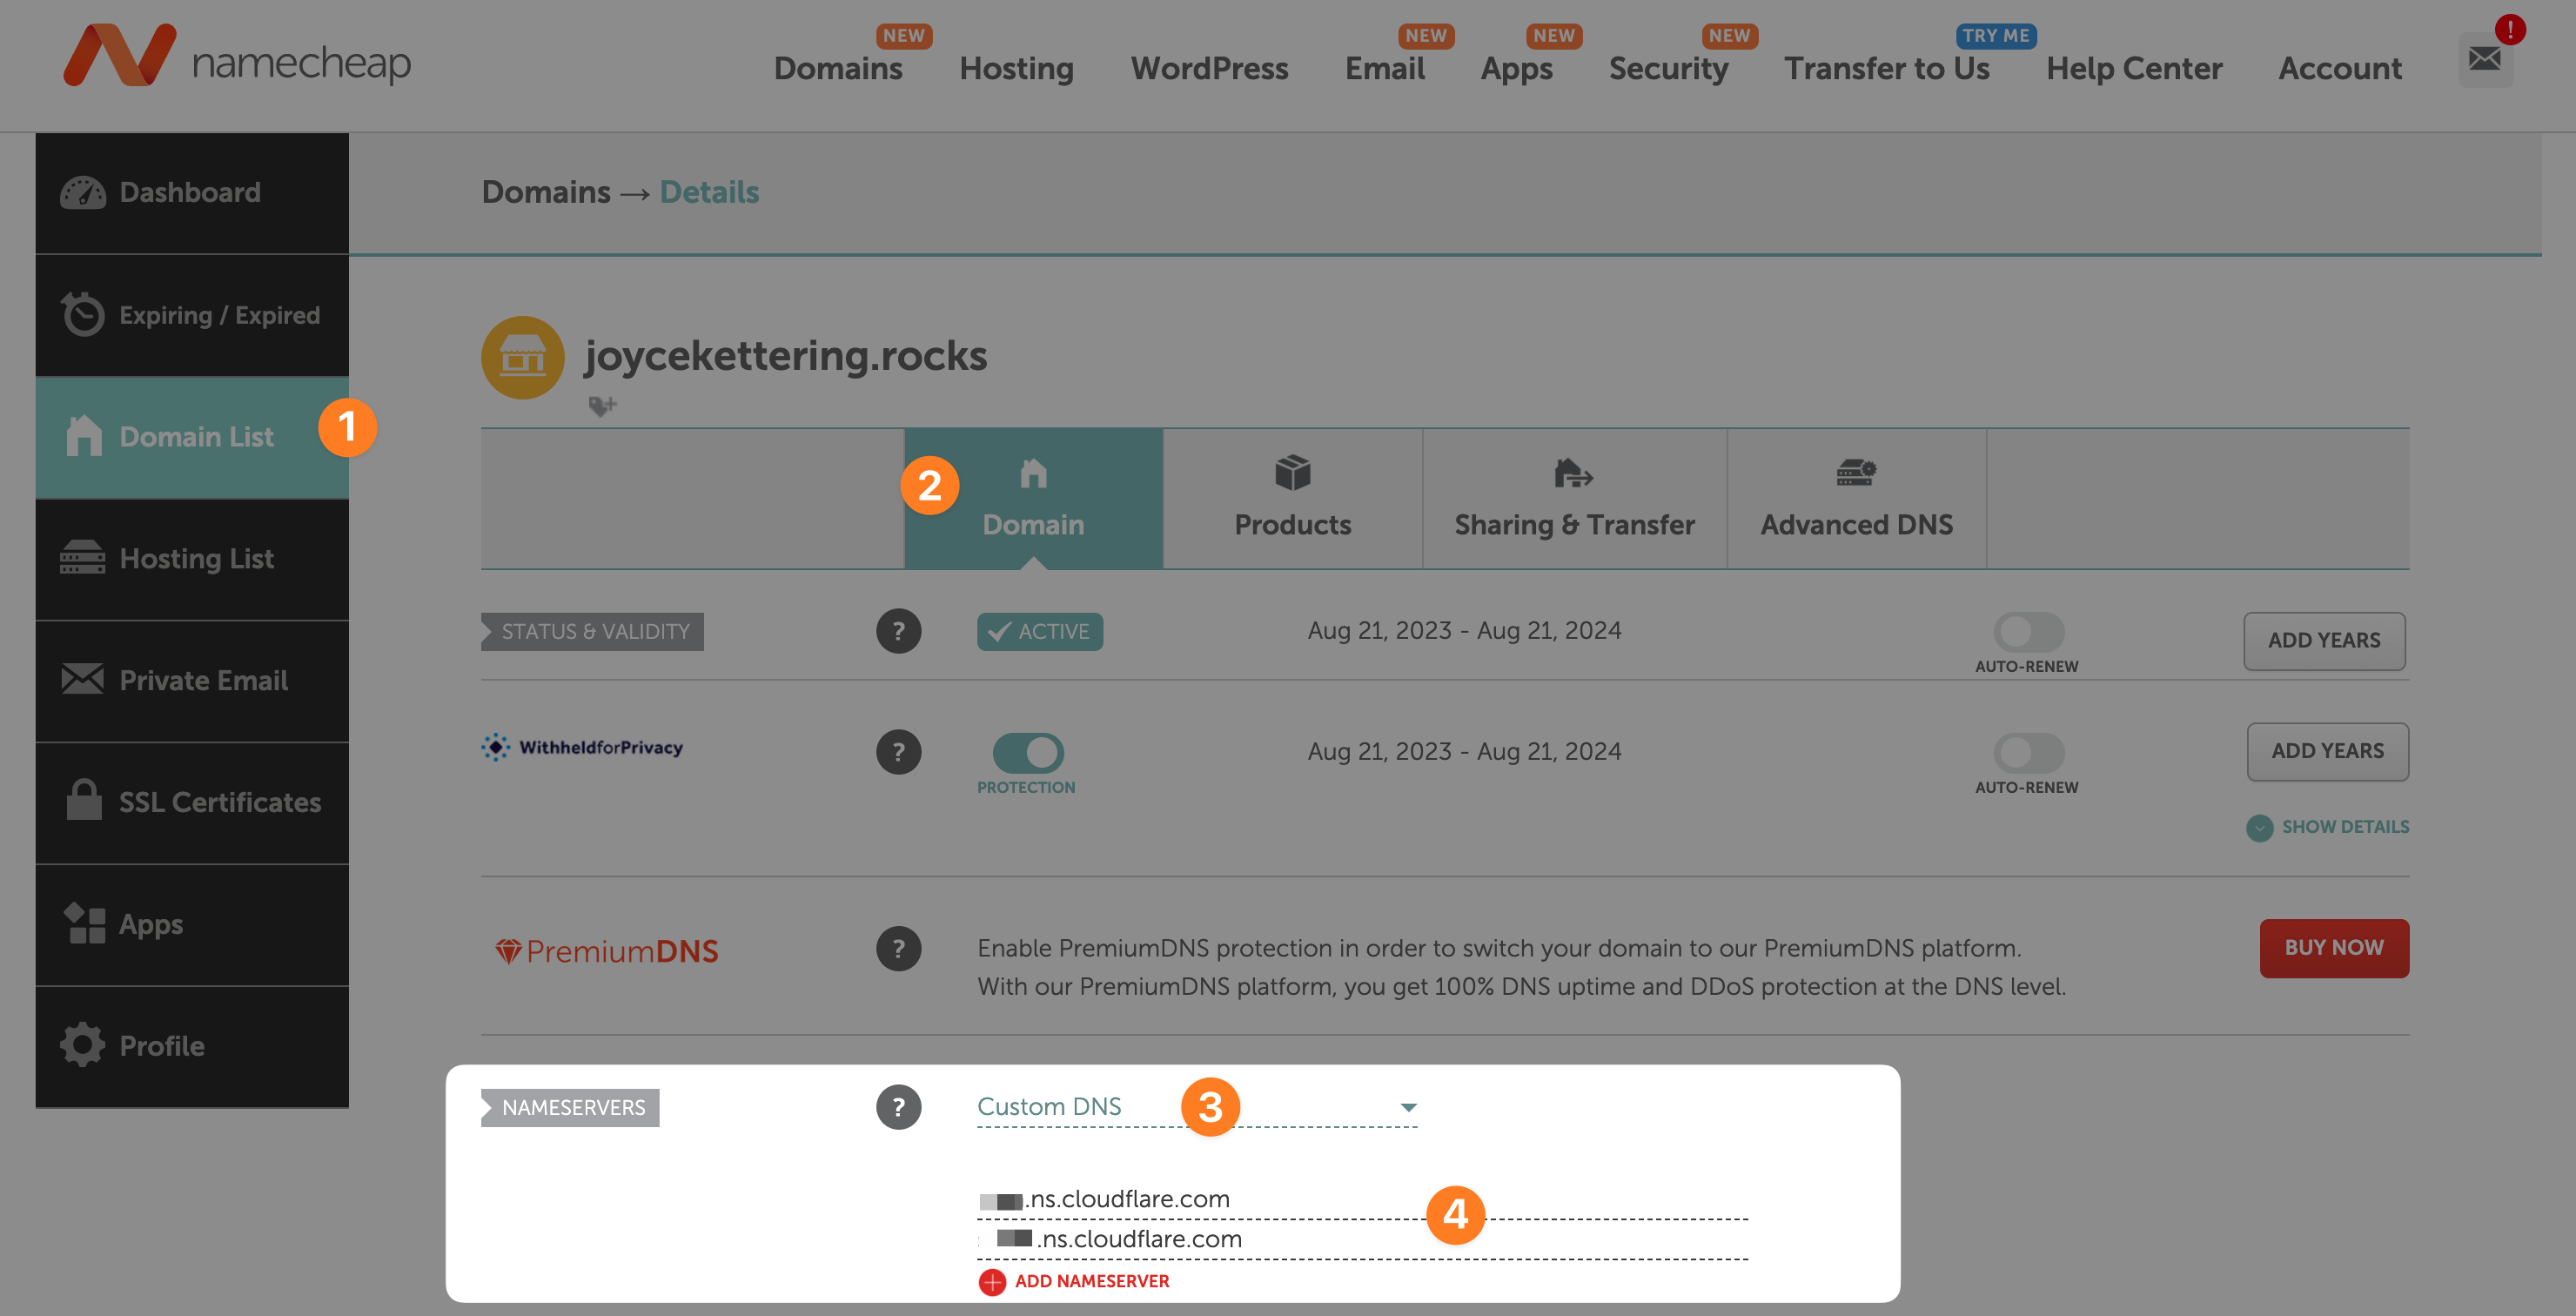Open the Hosting menu
The width and height of the screenshot is (2576, 1316).
tap(1016, 68)
